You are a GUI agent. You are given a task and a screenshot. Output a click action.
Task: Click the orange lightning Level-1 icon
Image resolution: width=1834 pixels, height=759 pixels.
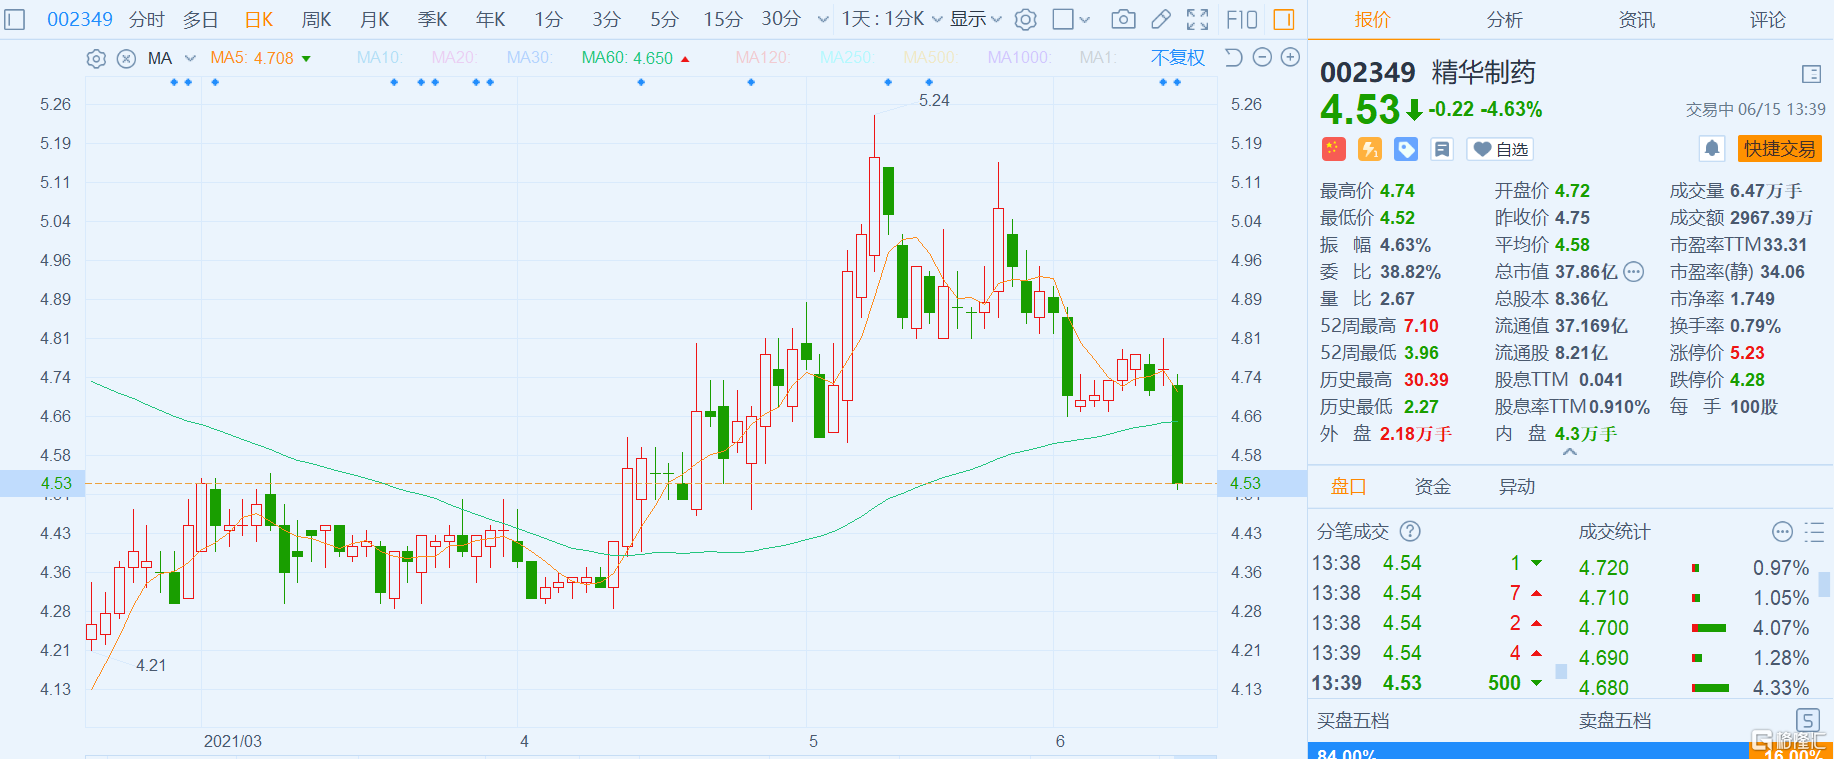click(x=1370, y=149)
